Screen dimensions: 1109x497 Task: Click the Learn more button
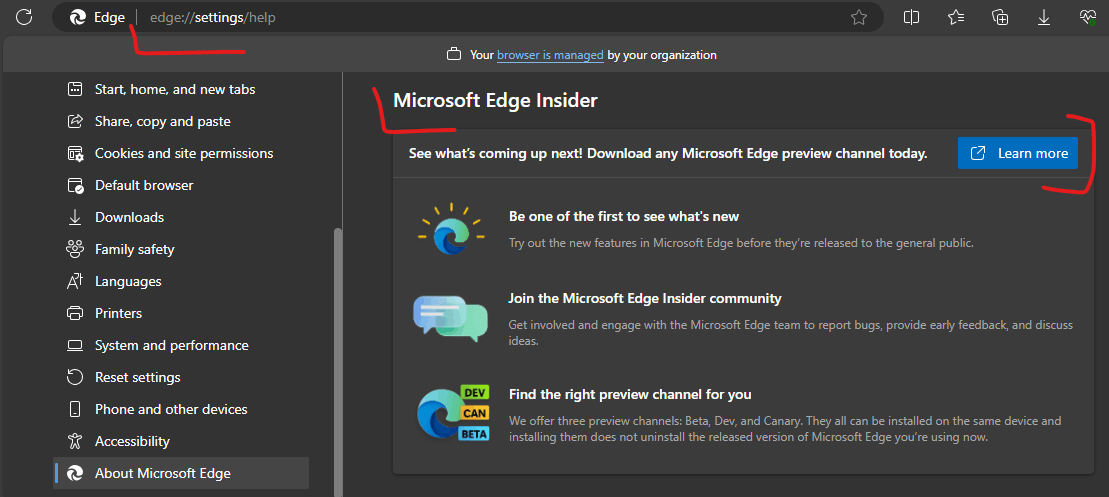coord(1018,153)
